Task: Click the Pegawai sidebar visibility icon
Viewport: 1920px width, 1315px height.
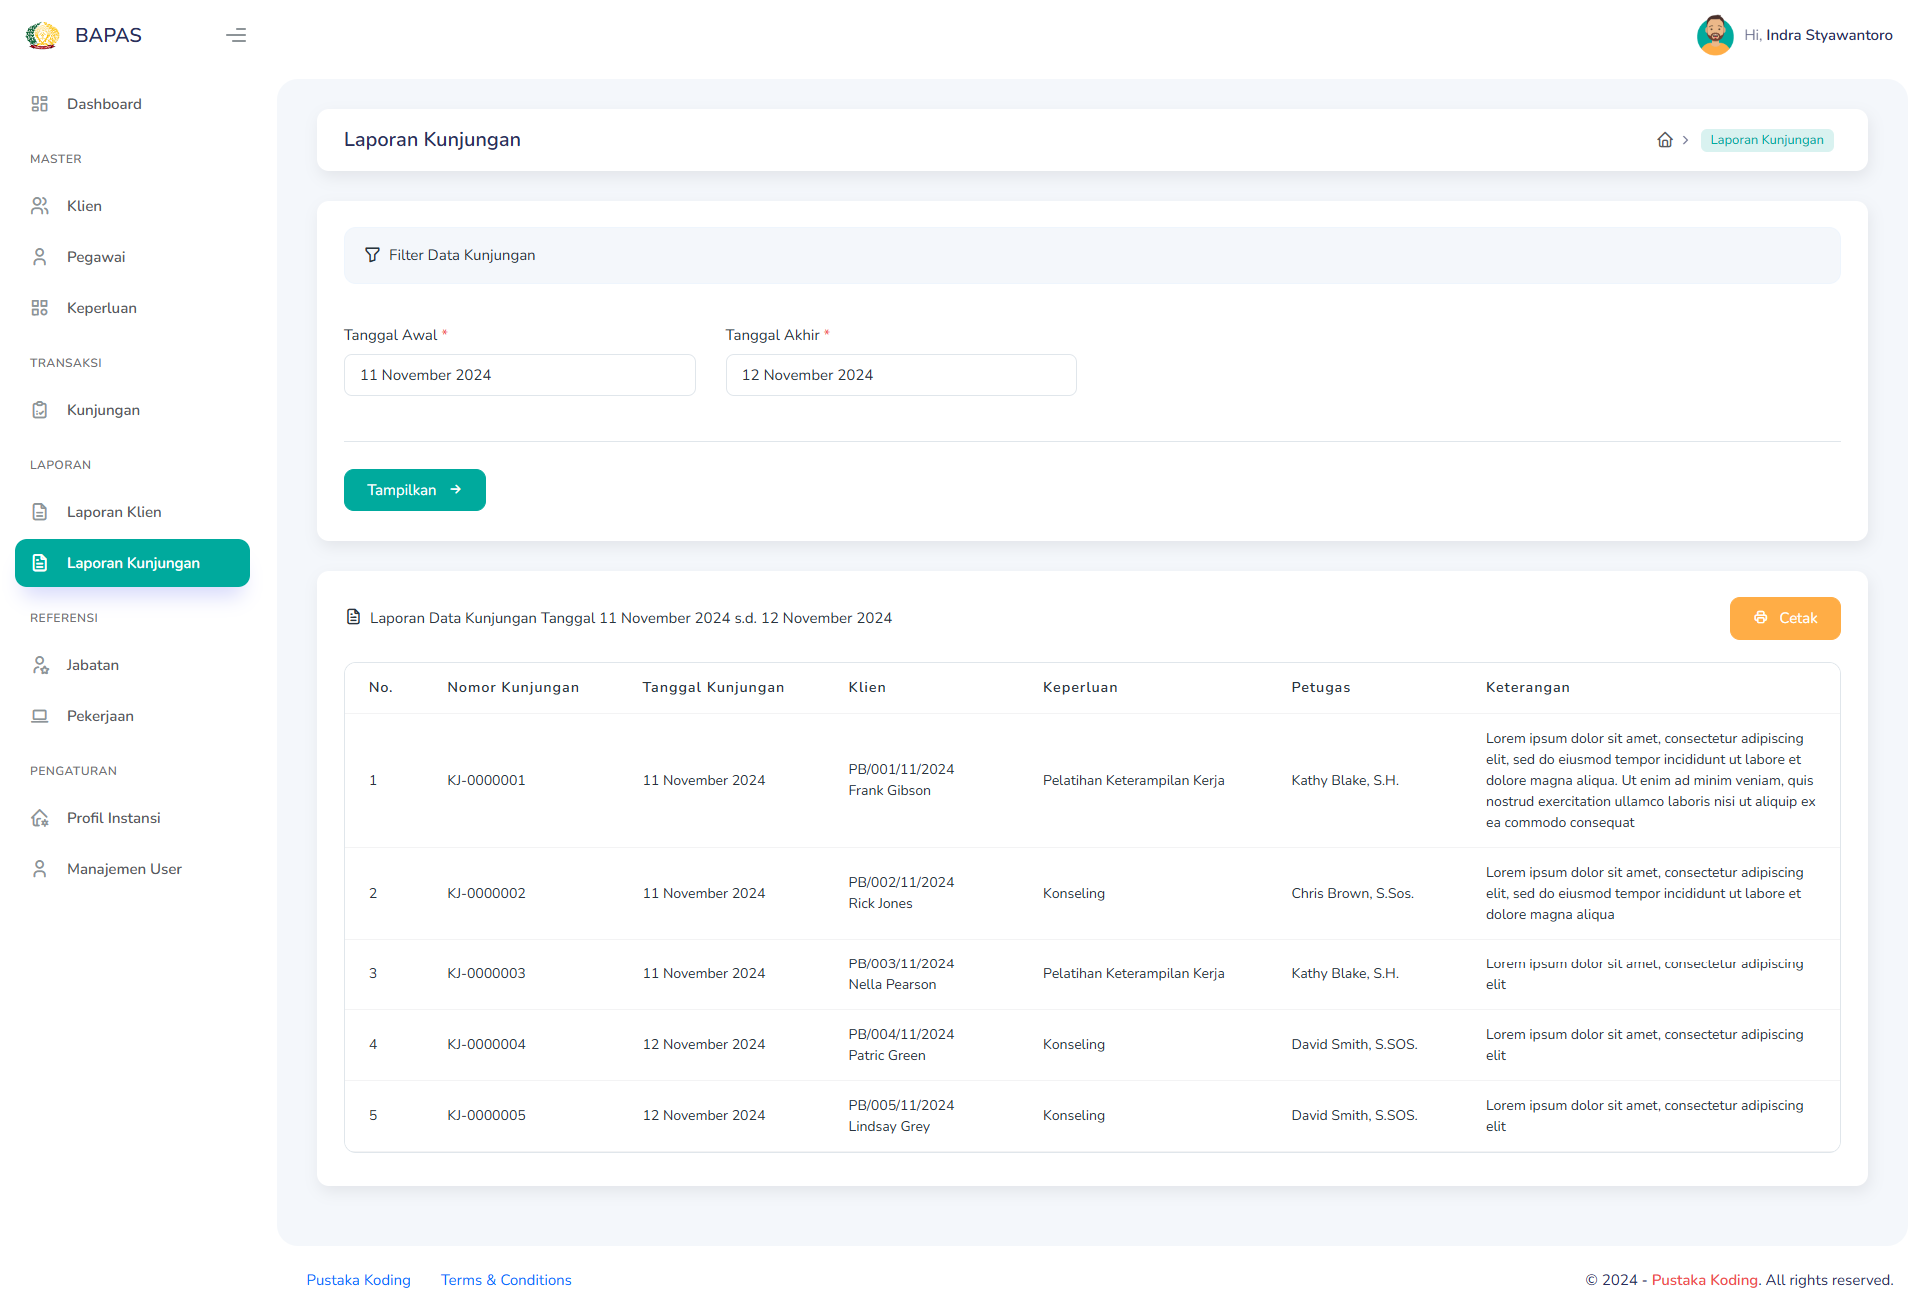Action: [x=39, y=257]
